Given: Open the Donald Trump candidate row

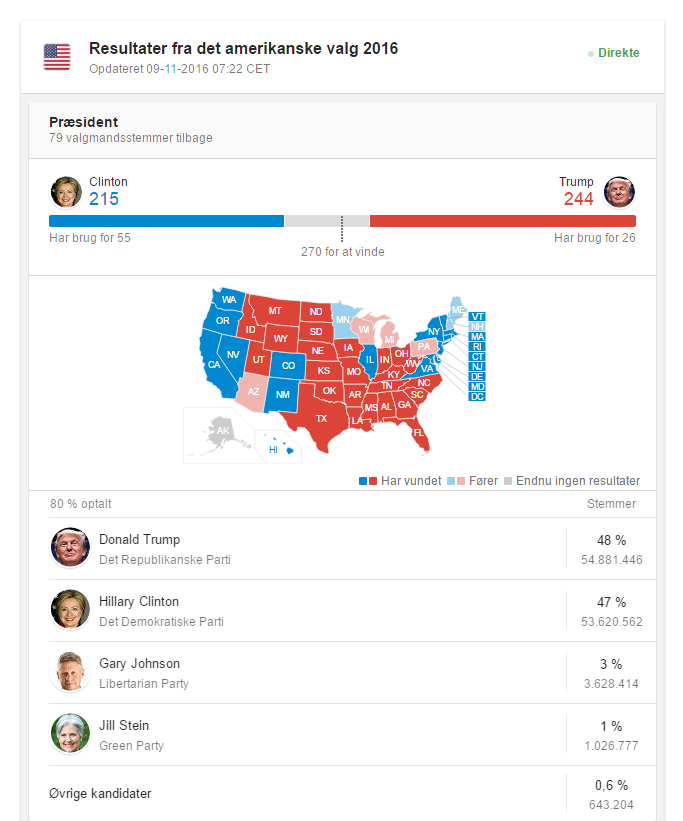Looking at the screenshot, I should [x=352, y=549].
